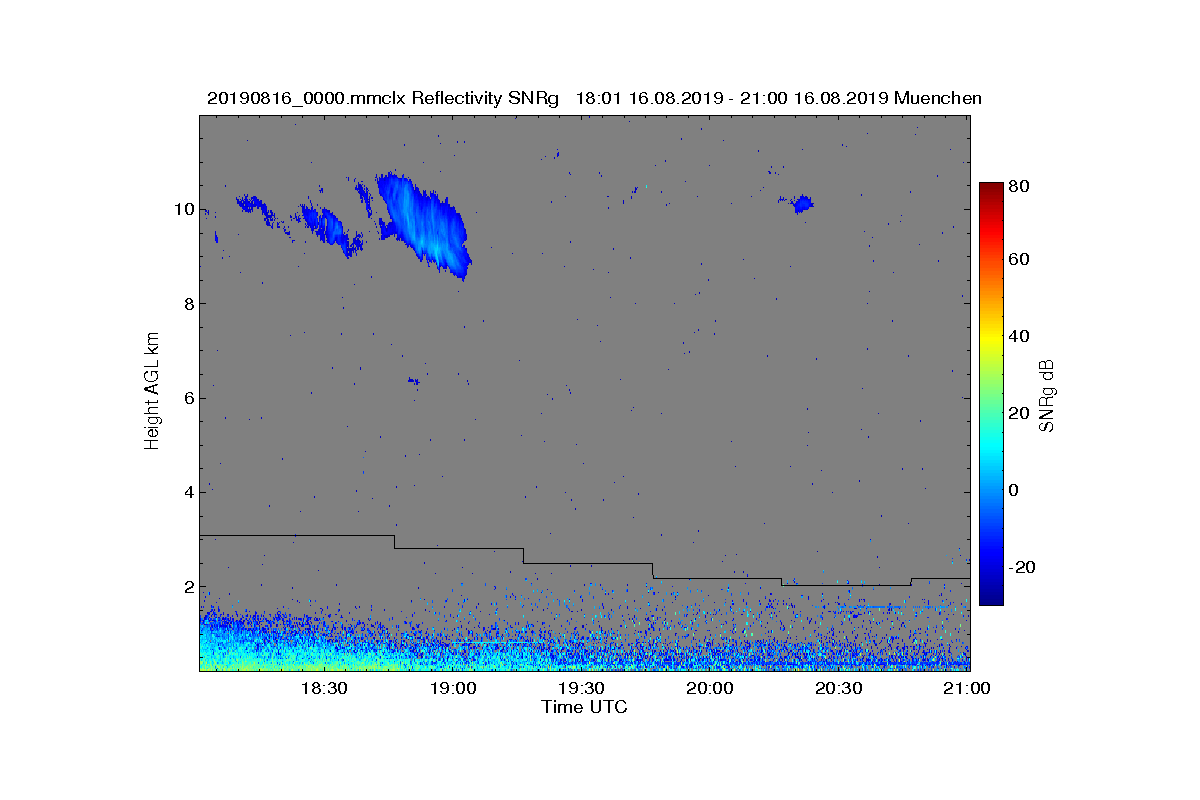Screen dimensions: 1200x800
Task: Click the height tick label 10
Action: [184, 210]
